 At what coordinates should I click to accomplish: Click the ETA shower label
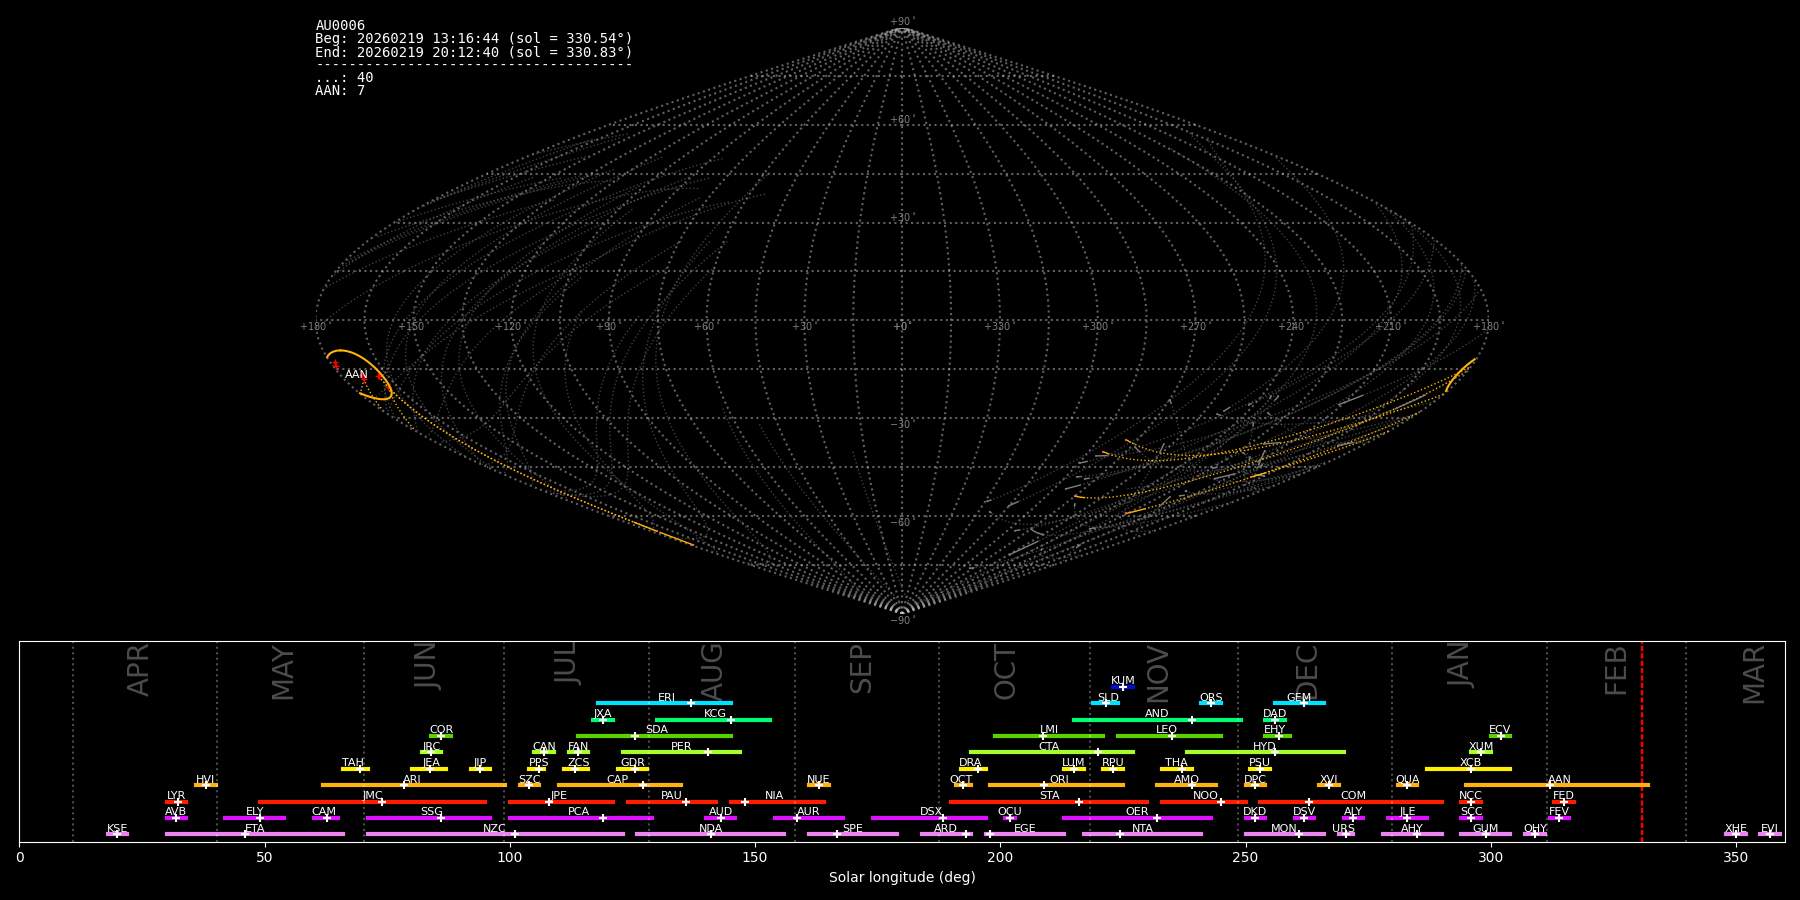pos(255,829)
